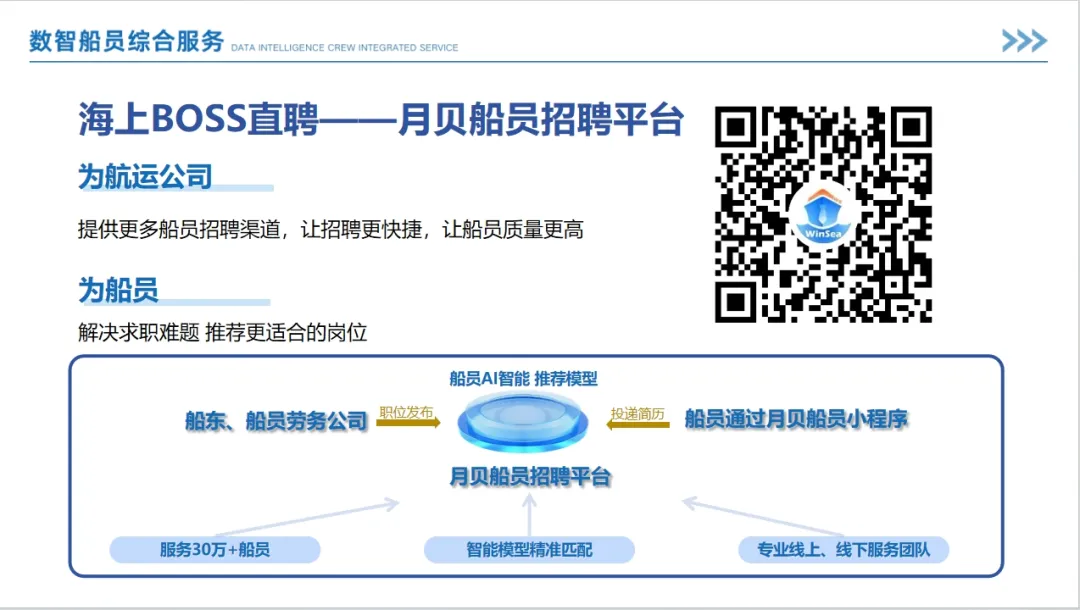The image size is (1080, 610).
Task: Click 解决求职难题 推荐更适合的岗位 sentence
Action: pos(222,333)
